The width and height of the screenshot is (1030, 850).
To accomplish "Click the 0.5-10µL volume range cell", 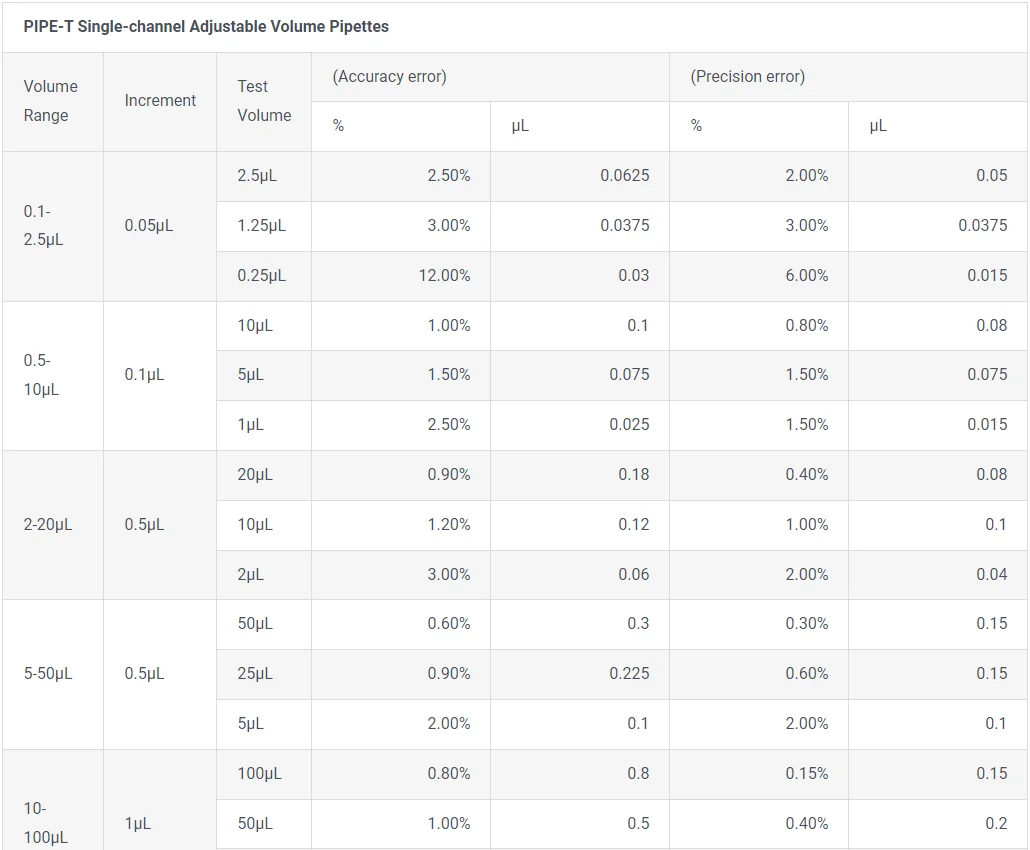I will coord(41,375).
